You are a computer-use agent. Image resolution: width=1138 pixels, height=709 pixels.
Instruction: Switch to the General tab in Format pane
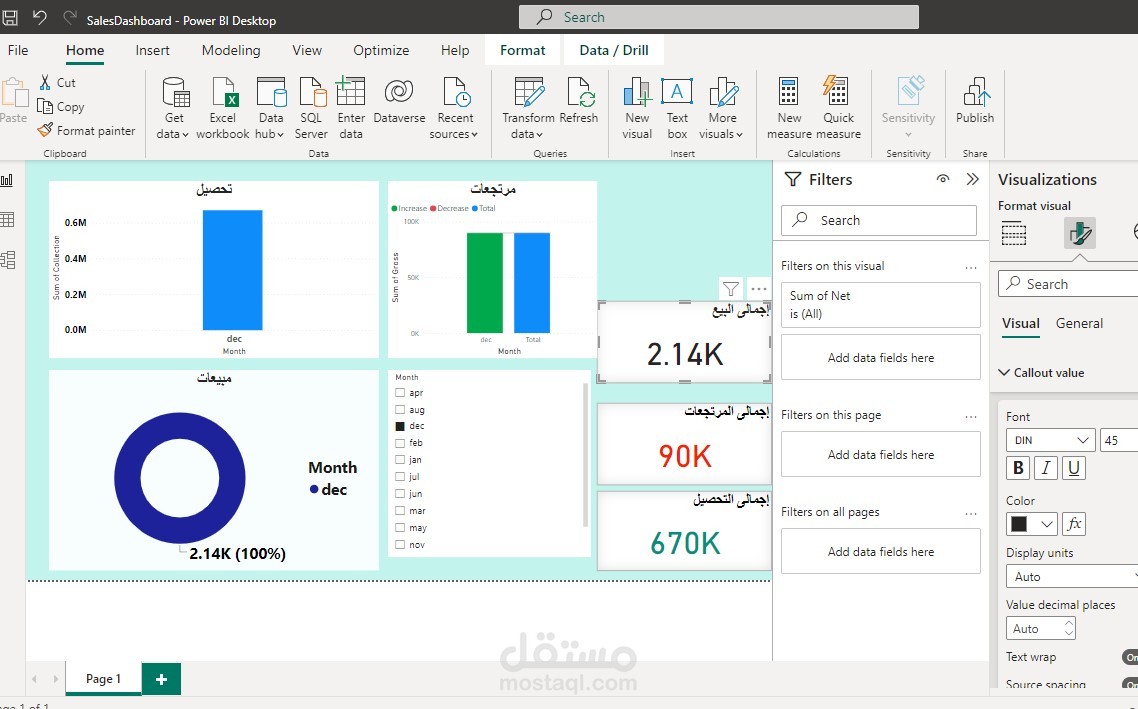1080,323
